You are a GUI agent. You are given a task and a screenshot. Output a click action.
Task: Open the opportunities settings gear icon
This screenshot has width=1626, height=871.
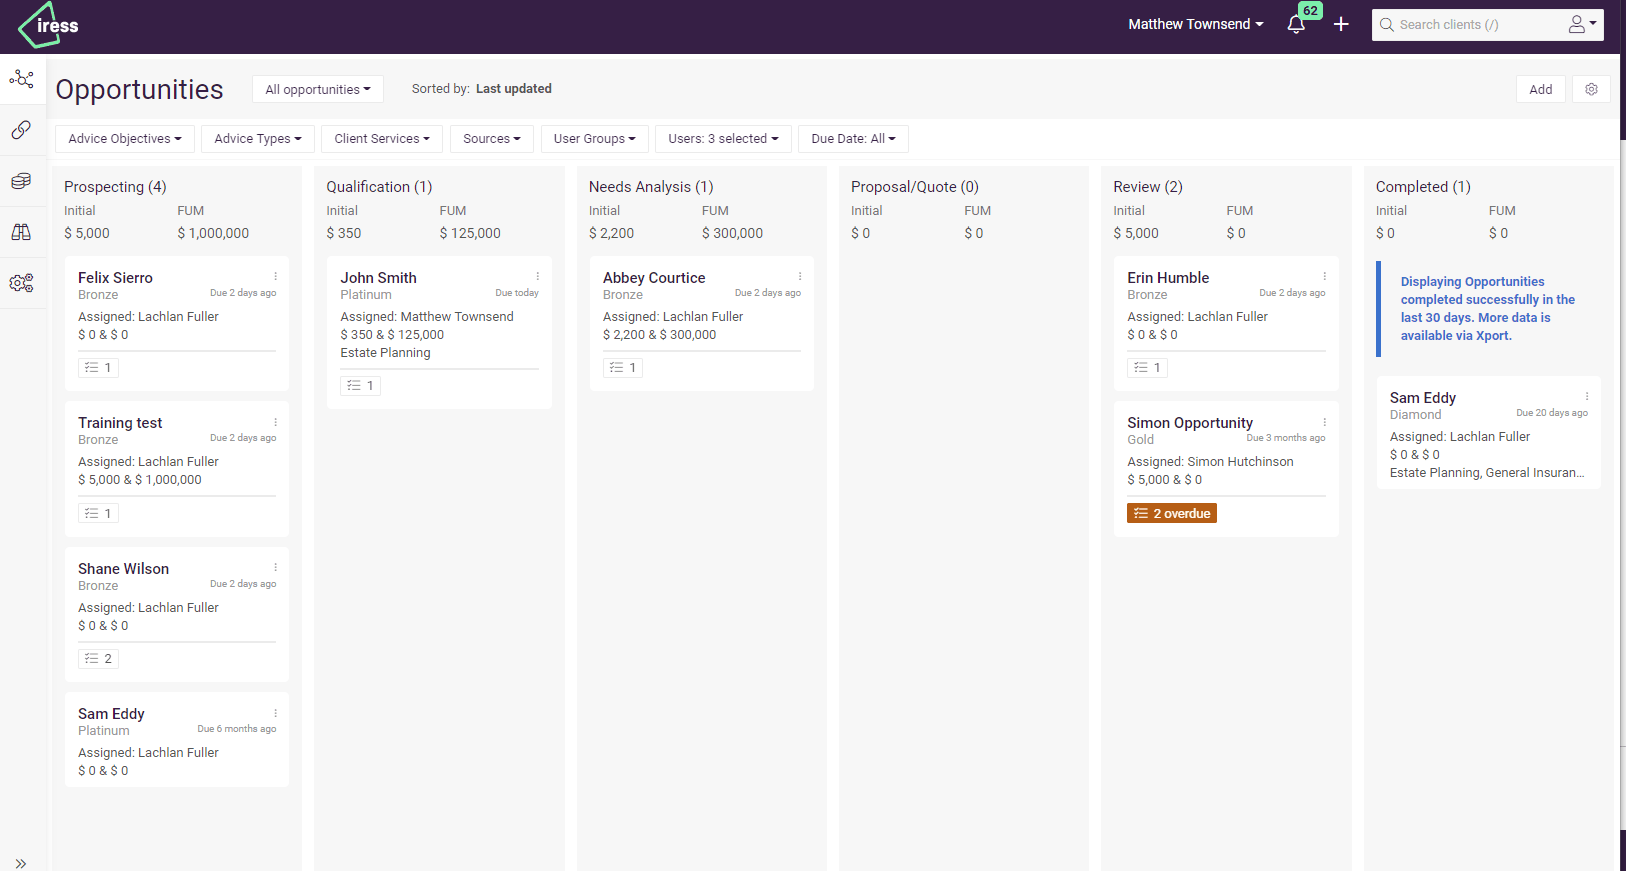1591,89
